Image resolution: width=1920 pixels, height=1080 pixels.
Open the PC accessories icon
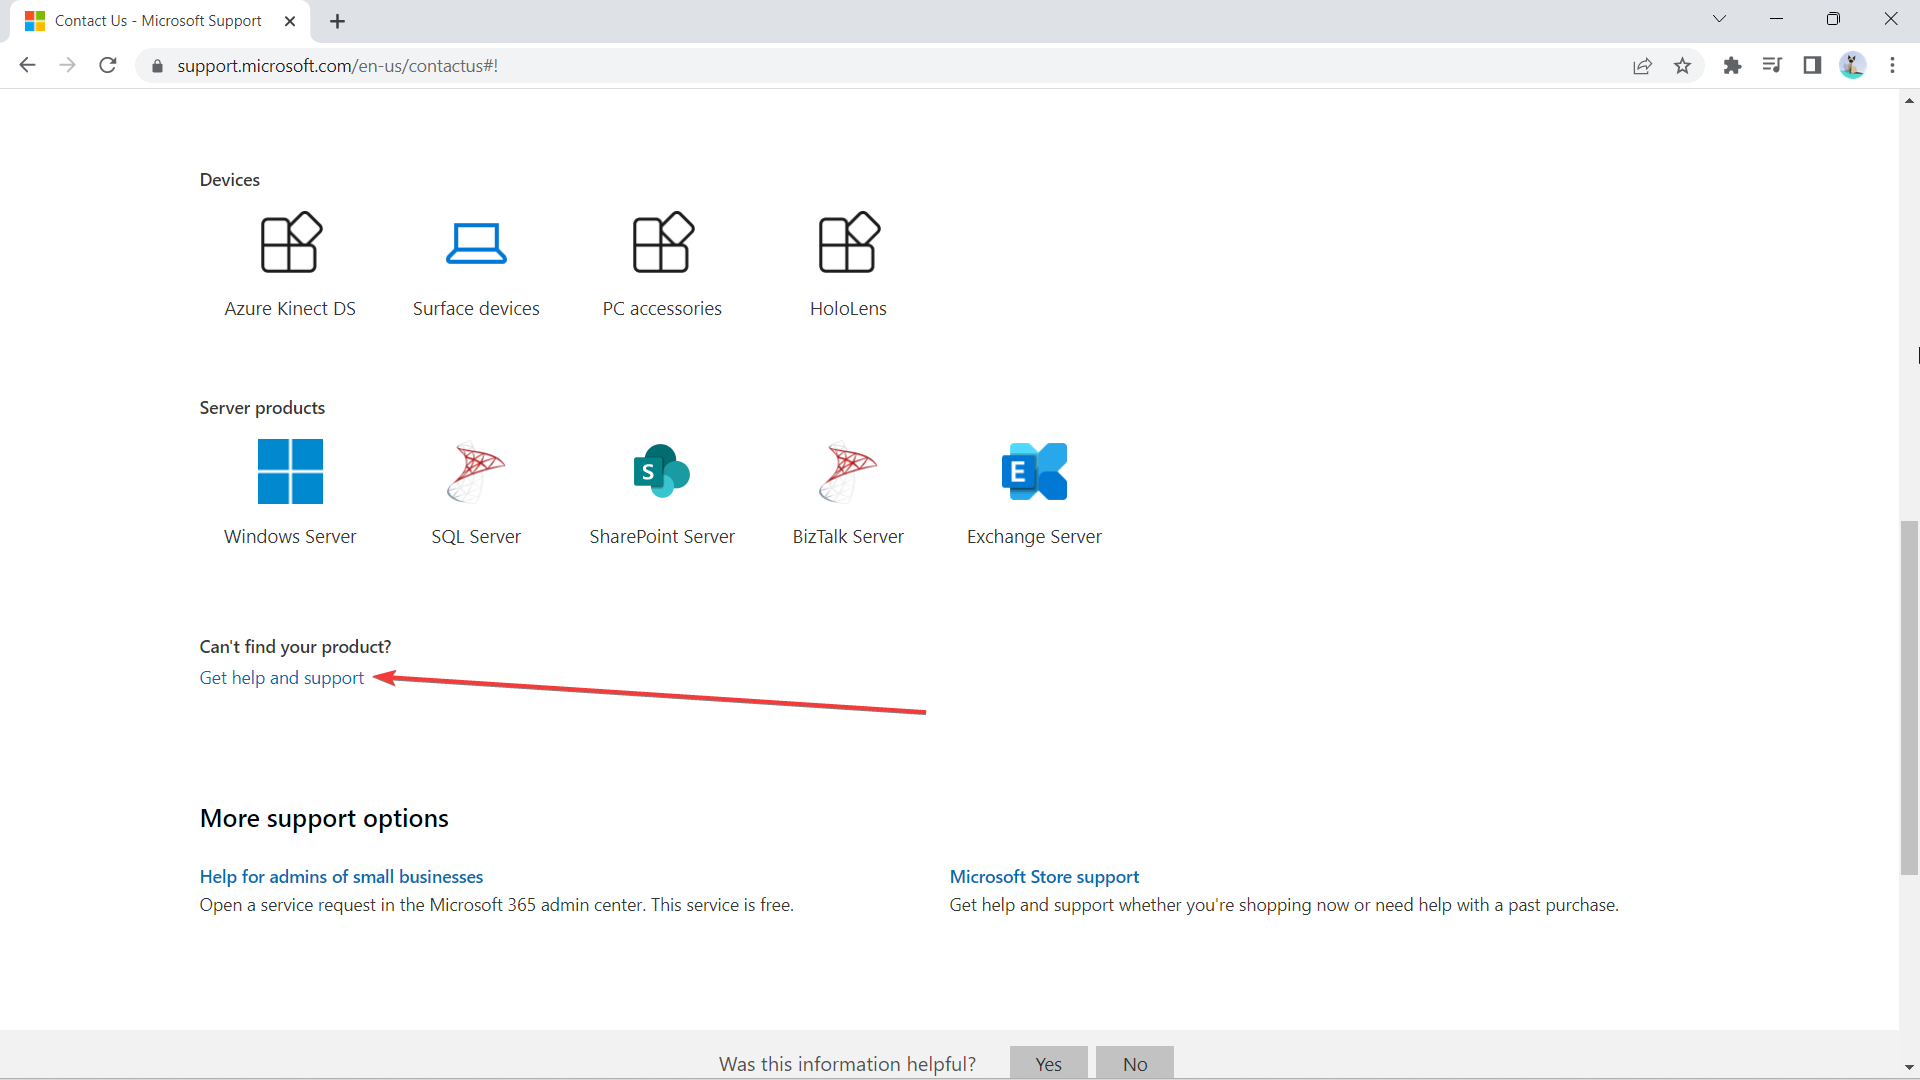pyautogui.click(x=662, y=243)
